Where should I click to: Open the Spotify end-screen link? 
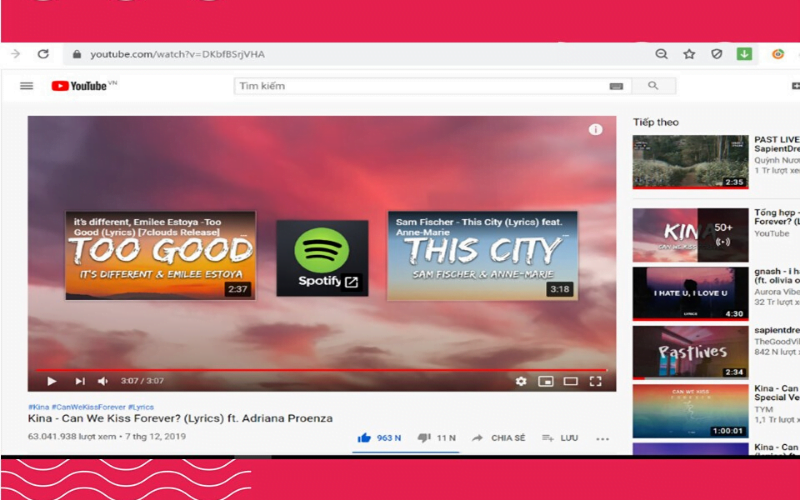pyautogui.click(x=322, y=258)
